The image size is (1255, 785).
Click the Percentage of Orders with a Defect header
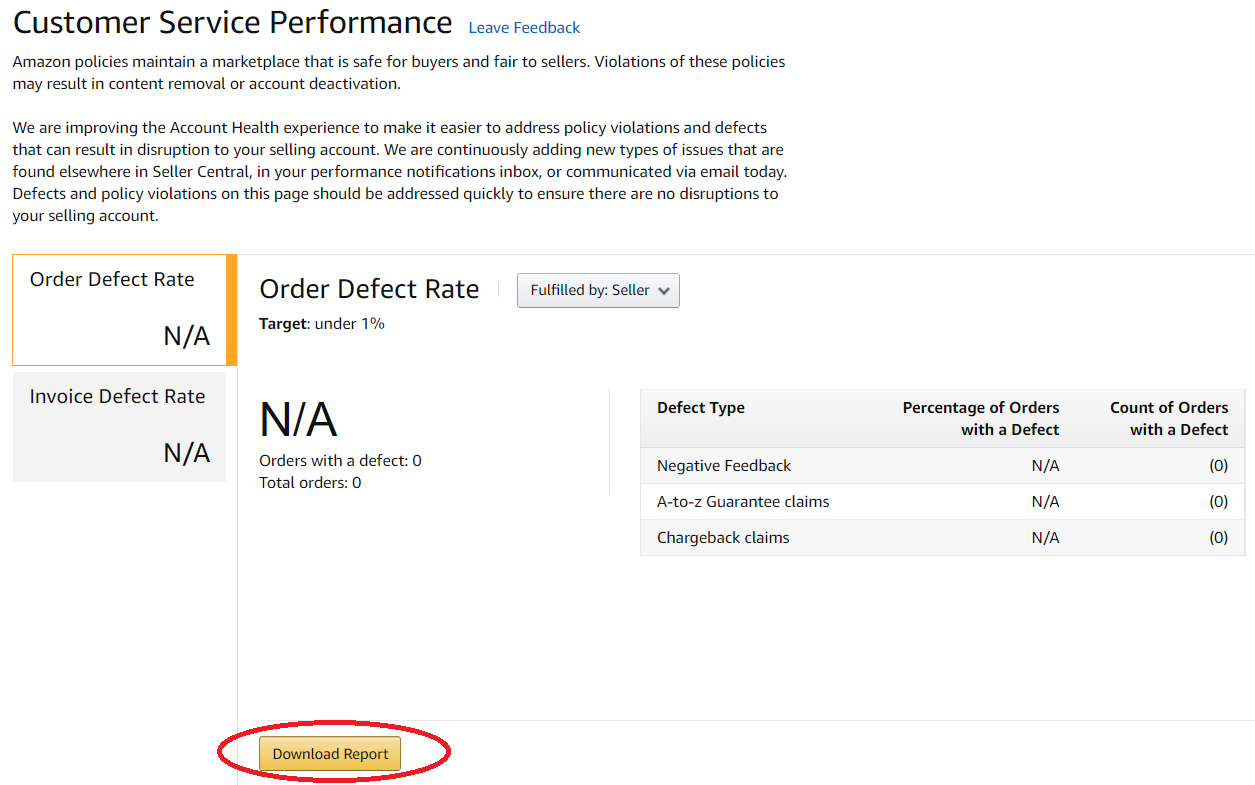[981, 418]
